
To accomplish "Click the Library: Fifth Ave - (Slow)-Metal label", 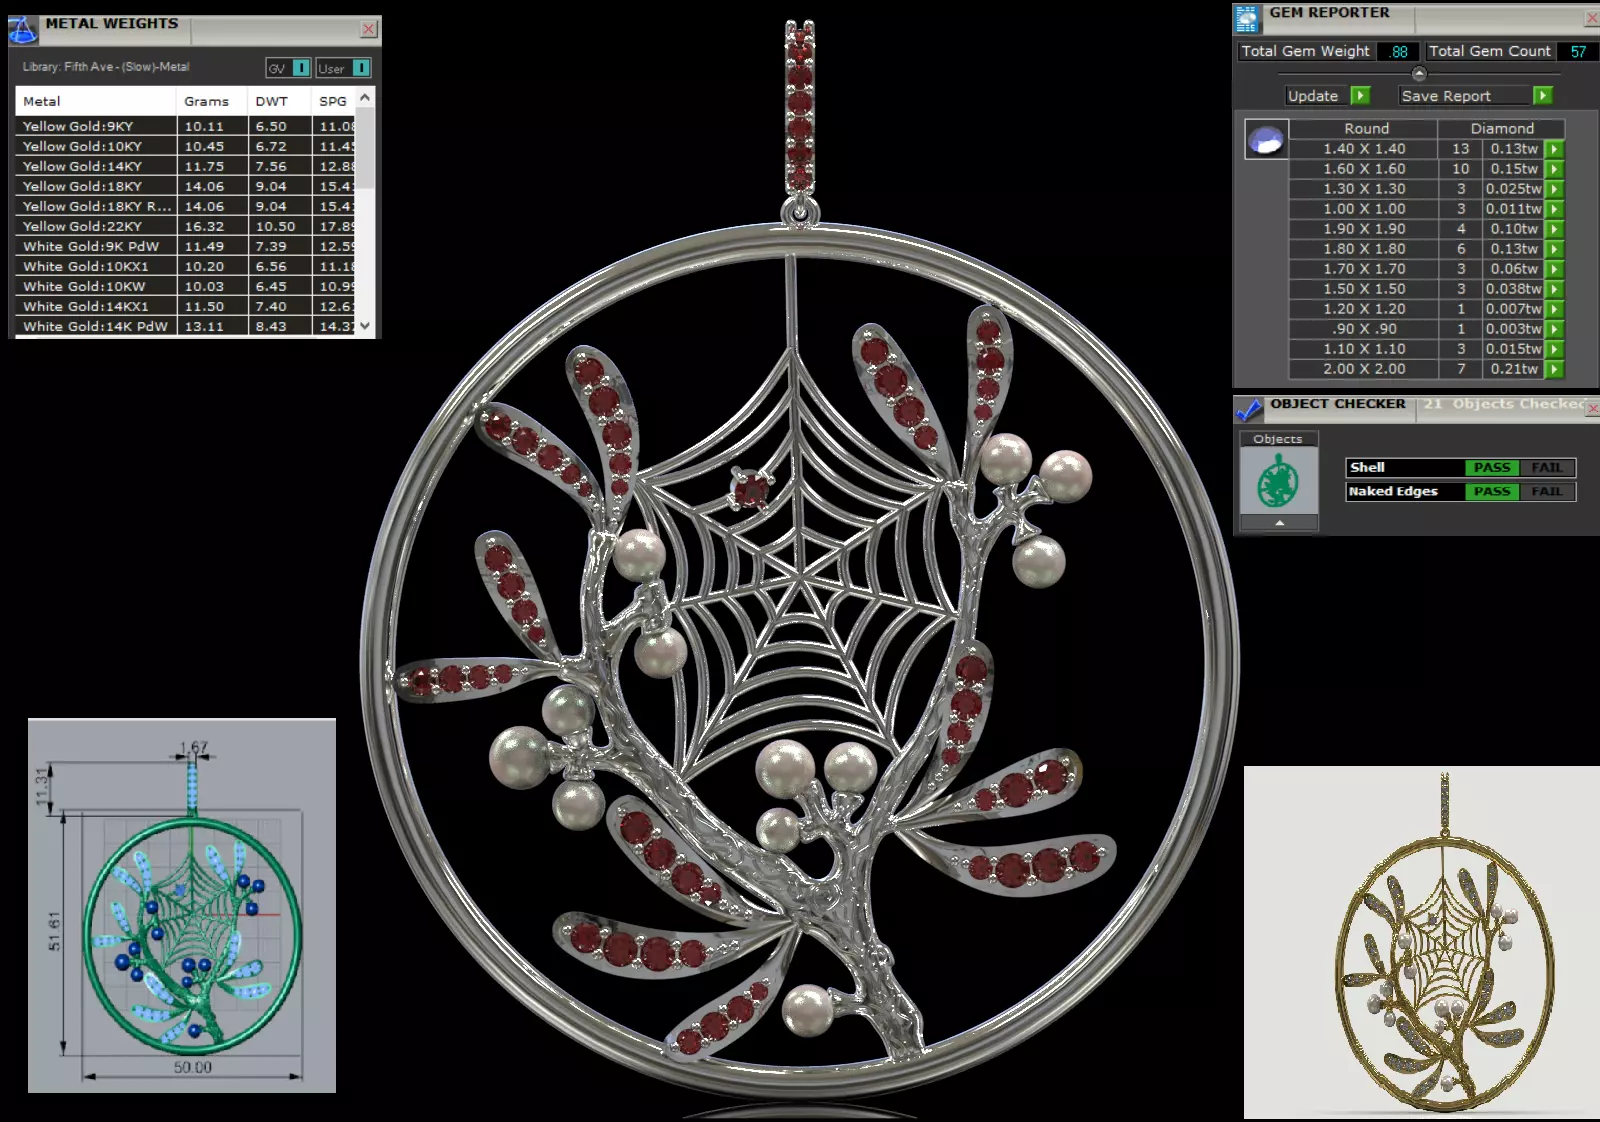I will click(106, 67).
